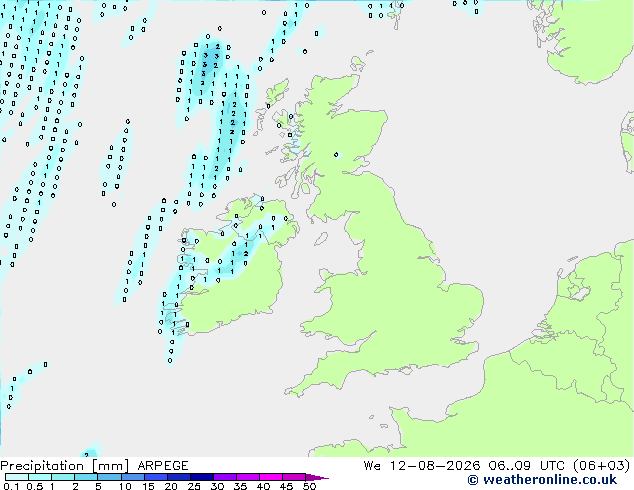Click the 'ARPEGE' model name label
Image resolution: width=634 pixels, height=490 pixels.
pos(163,466)
